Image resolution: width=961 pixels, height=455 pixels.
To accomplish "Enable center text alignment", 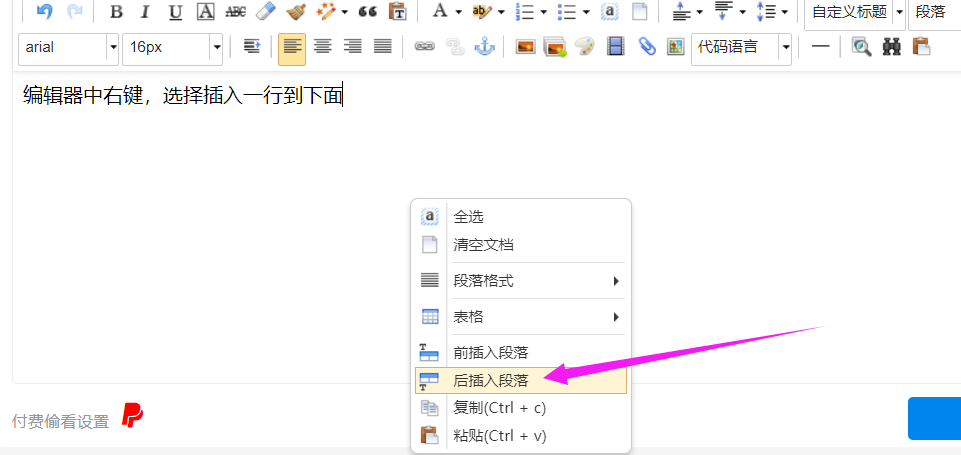I will click(x=322, y=47).
